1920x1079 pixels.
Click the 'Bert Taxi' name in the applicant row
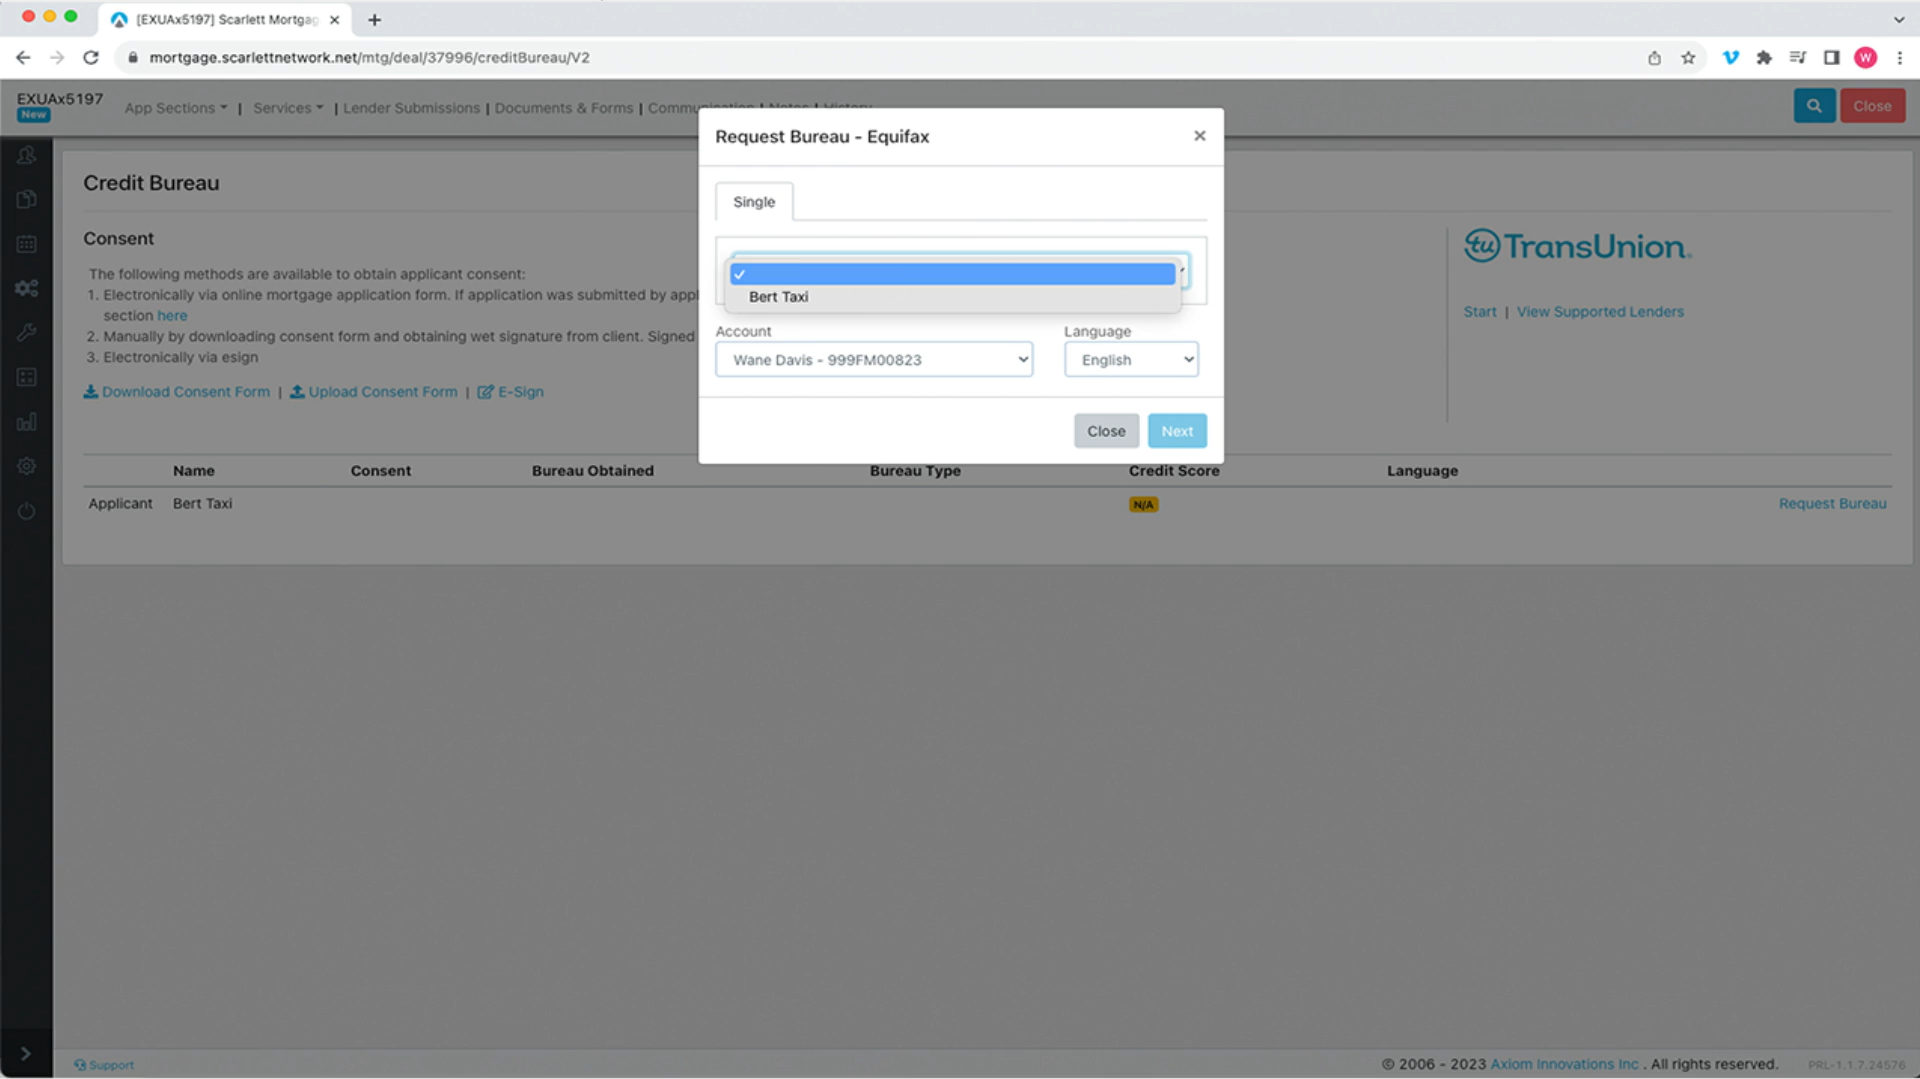pos(202,504)
